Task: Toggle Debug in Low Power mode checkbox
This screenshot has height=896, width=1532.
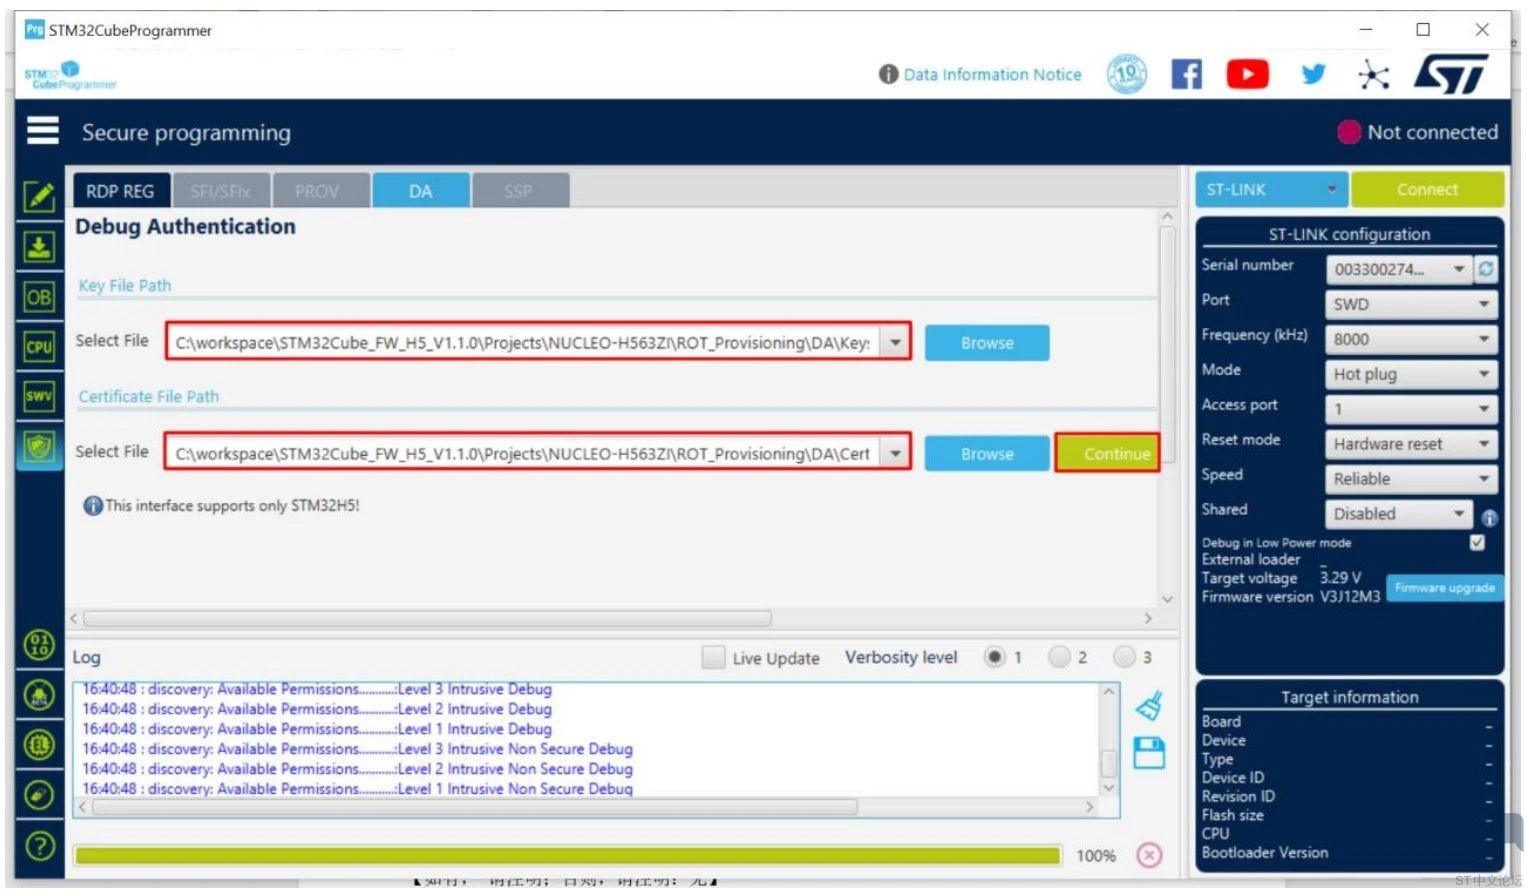Action: click(1477, 542)
